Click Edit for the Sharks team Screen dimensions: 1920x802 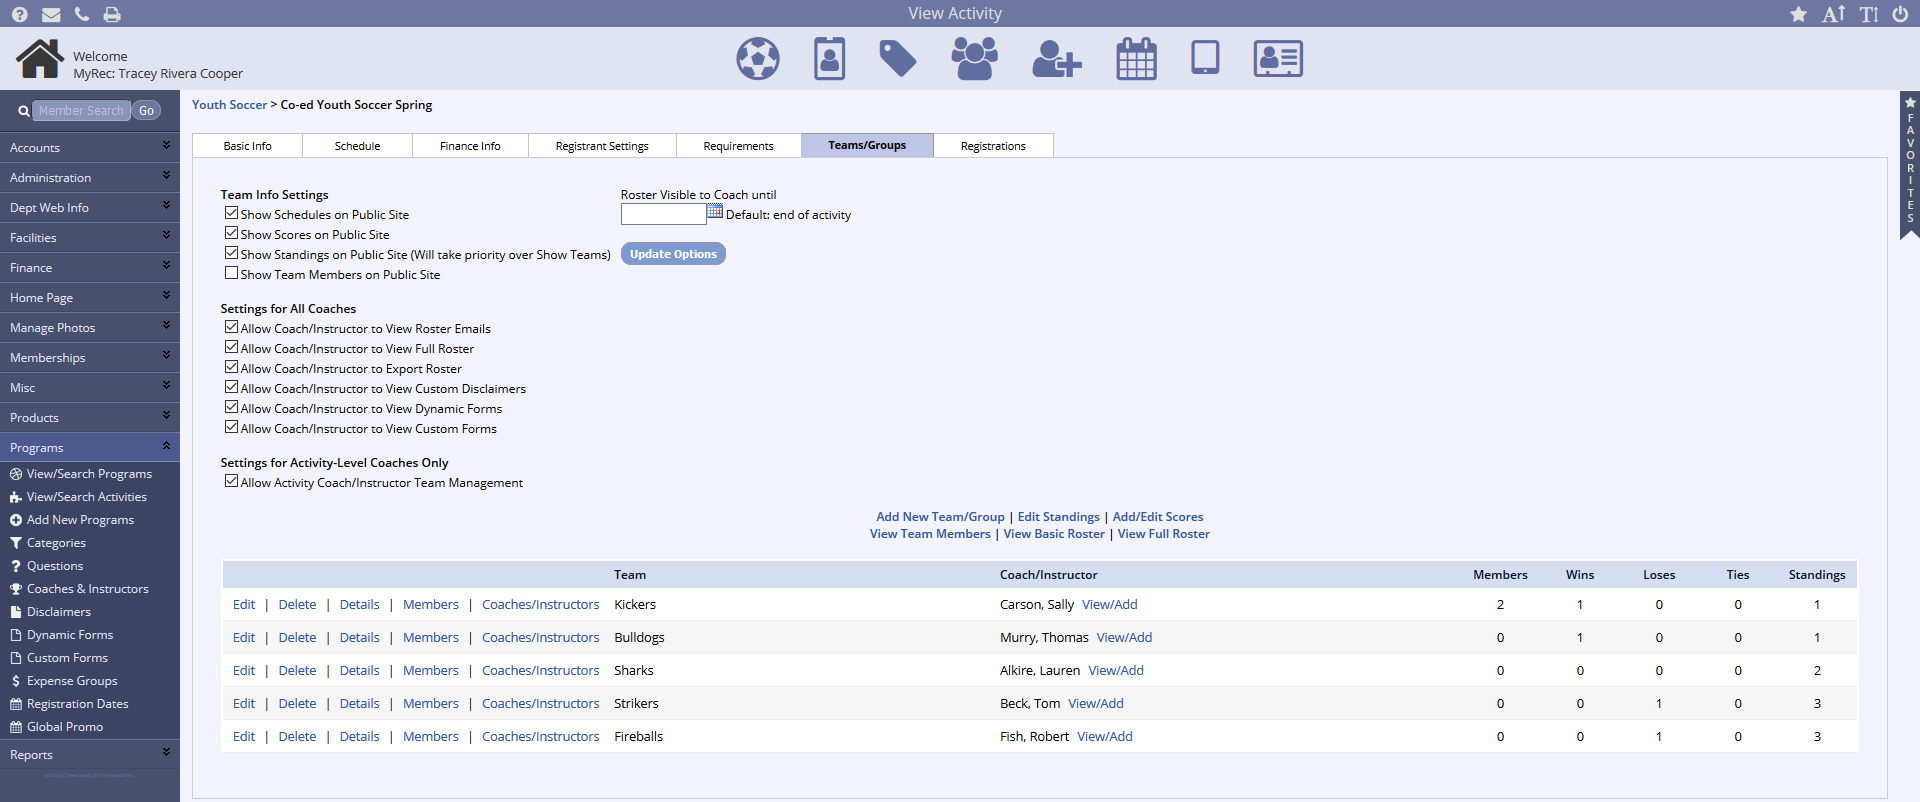[244, 671]
